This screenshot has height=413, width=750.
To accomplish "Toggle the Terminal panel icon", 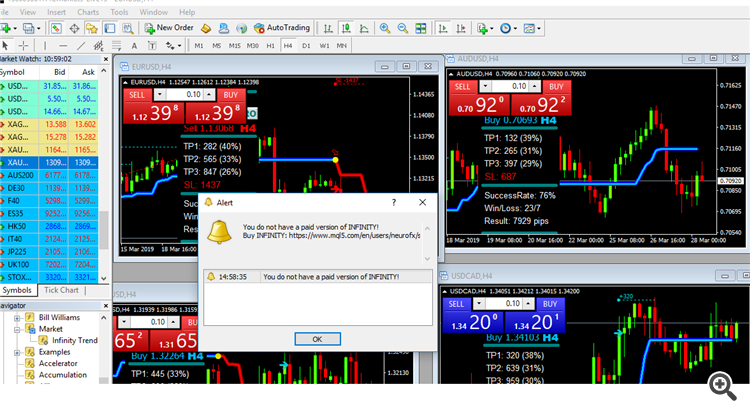I will coord(110,29).
